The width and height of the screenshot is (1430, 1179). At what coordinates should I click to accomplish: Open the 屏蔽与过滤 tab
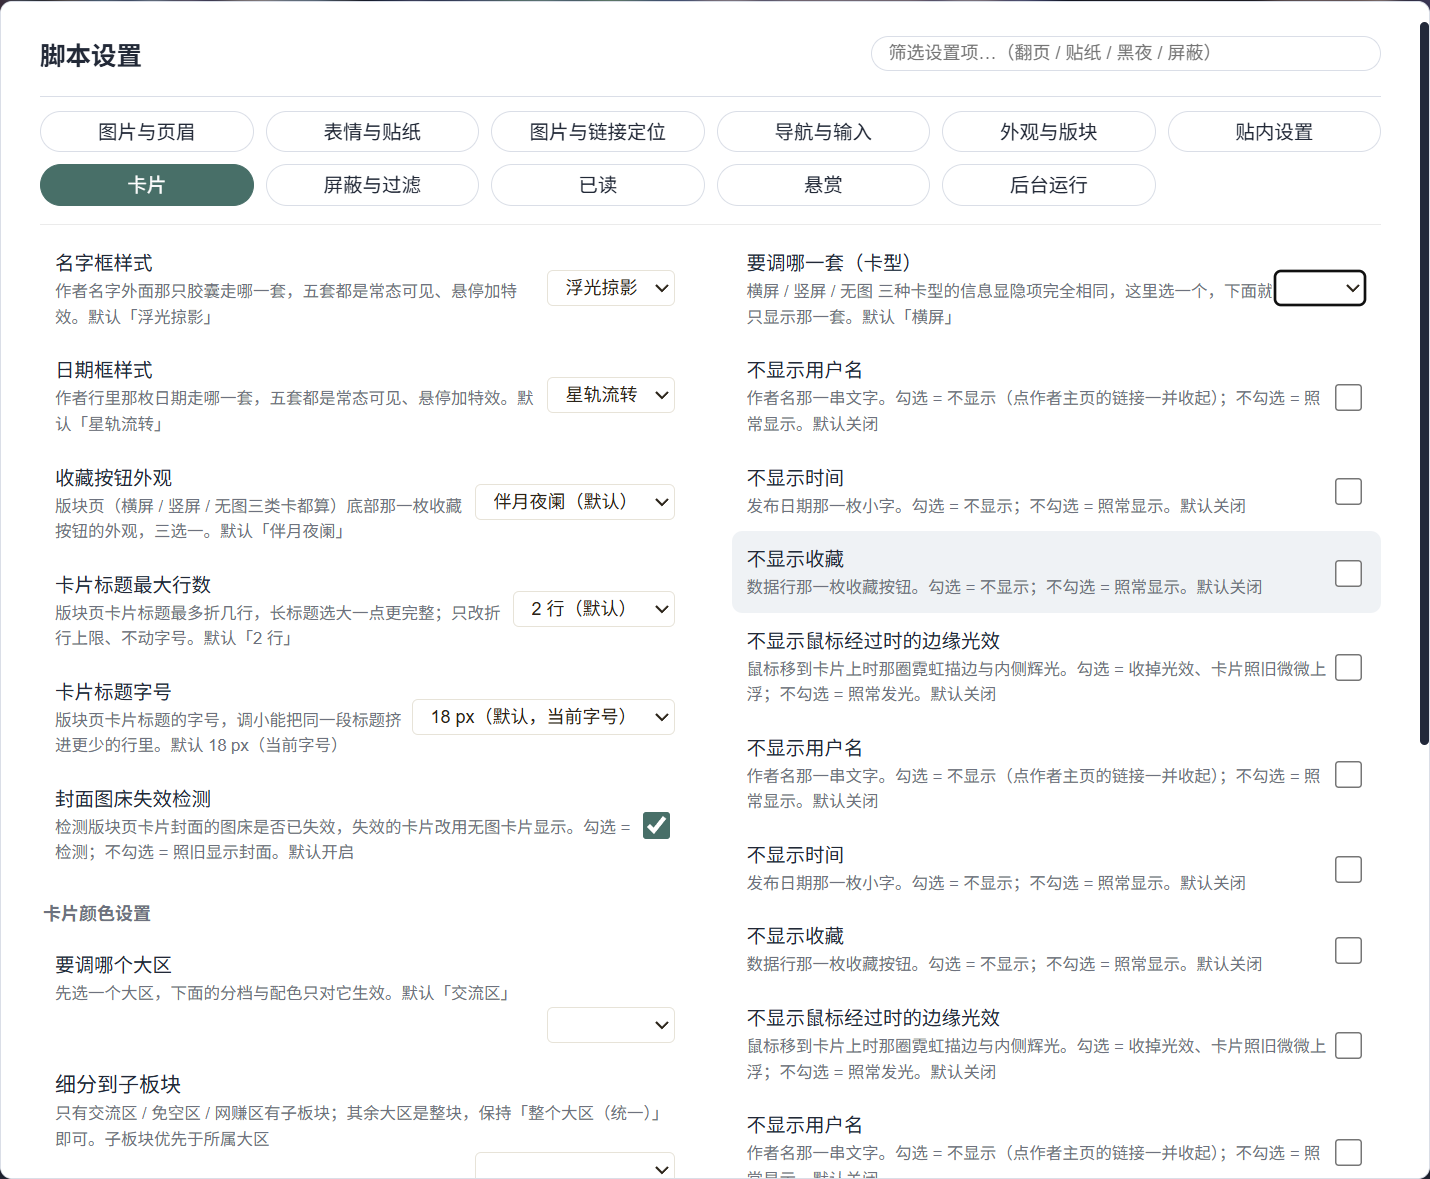372,185
